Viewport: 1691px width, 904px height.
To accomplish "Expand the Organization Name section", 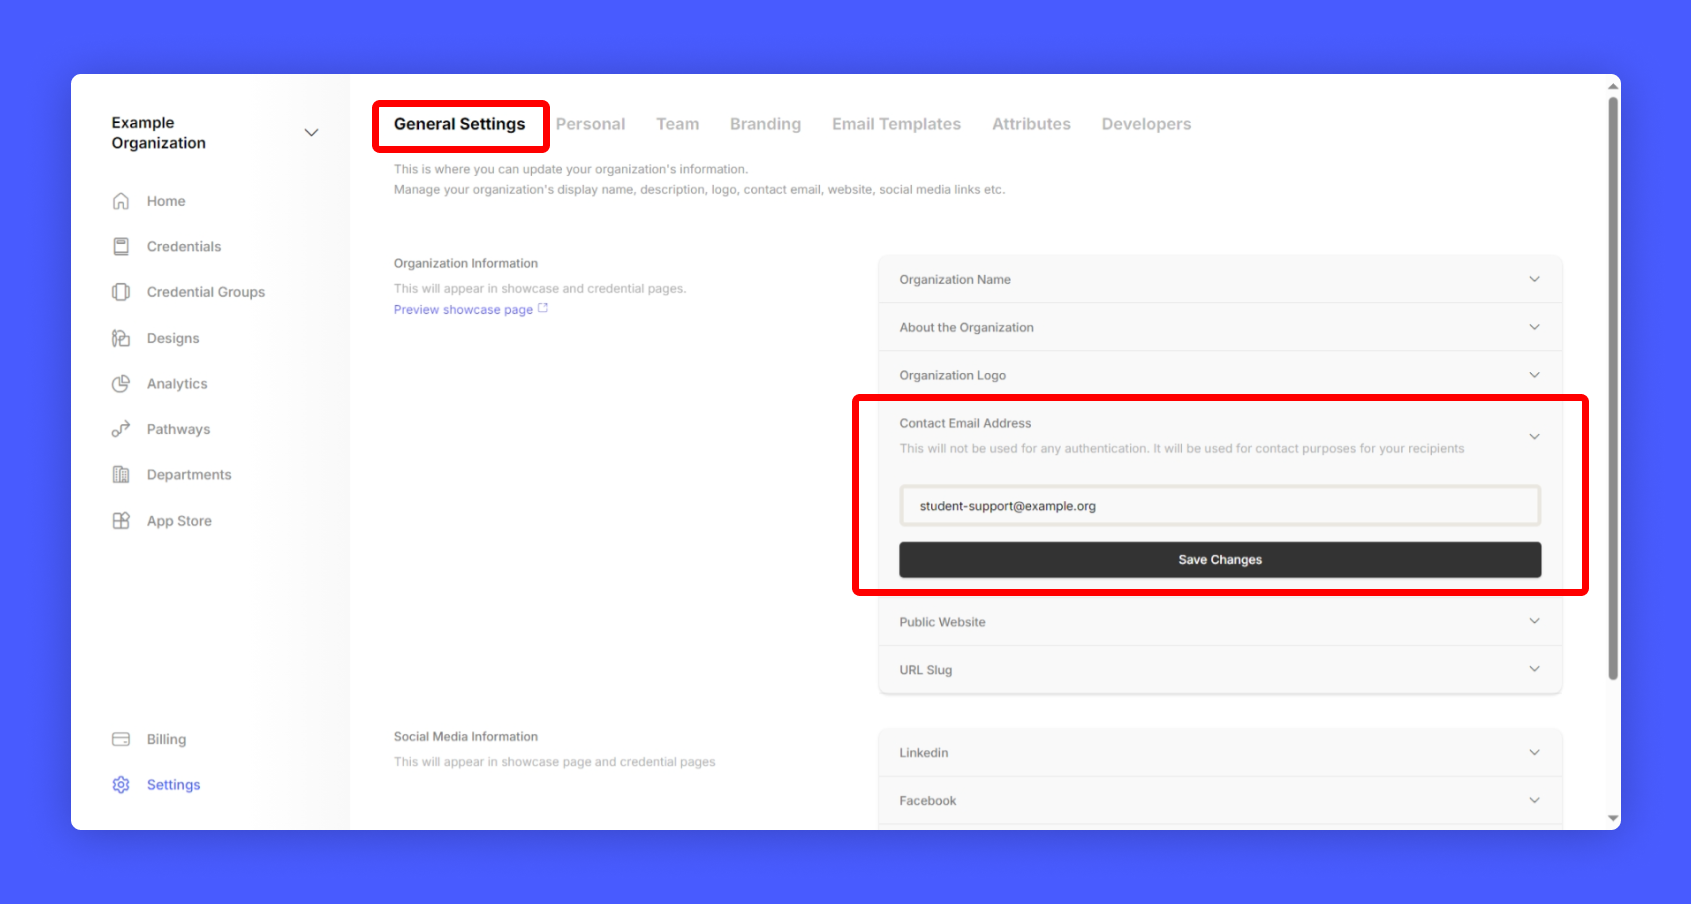I will click(1533, 279).
